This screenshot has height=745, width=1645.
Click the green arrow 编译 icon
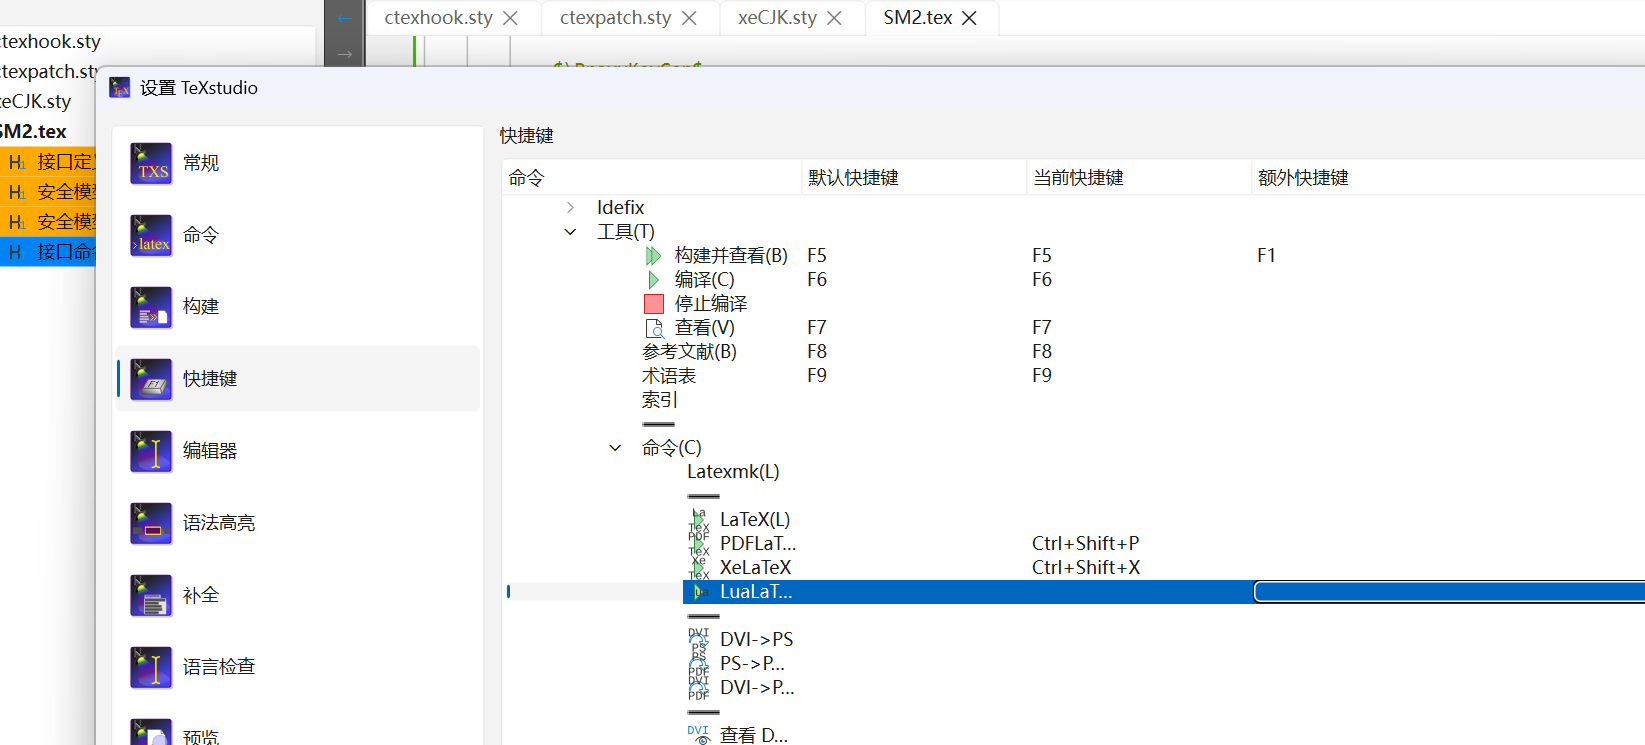click(654, 280)
